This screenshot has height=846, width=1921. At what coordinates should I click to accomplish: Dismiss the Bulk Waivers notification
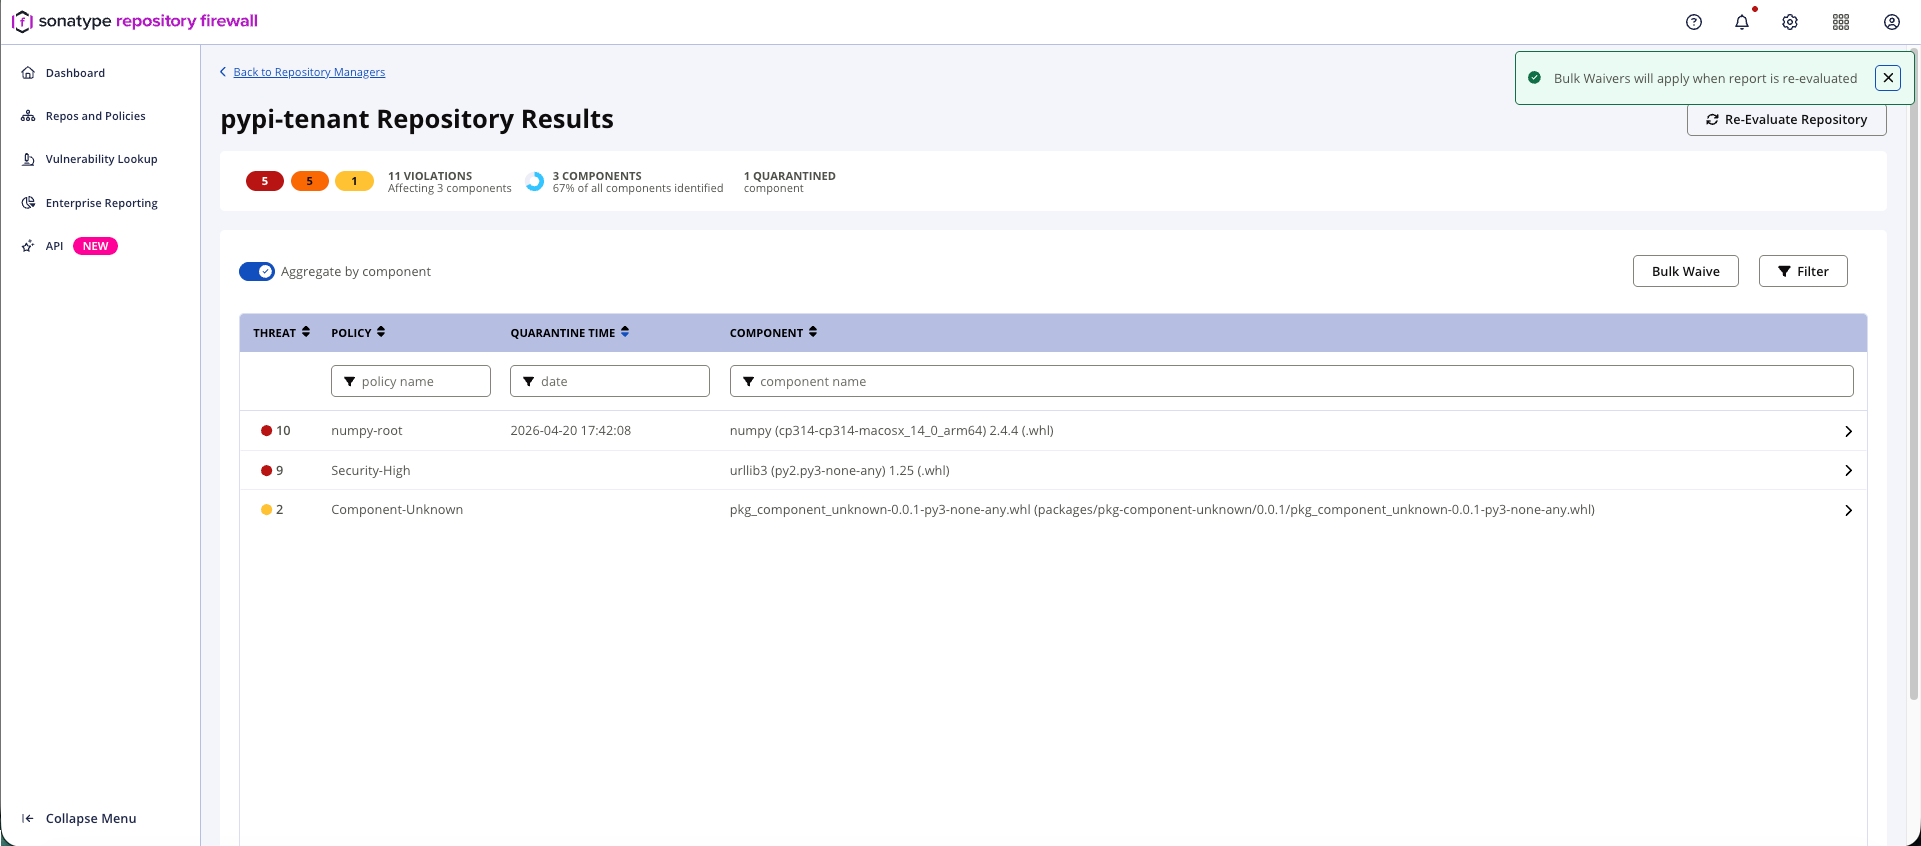(1888, 78)
